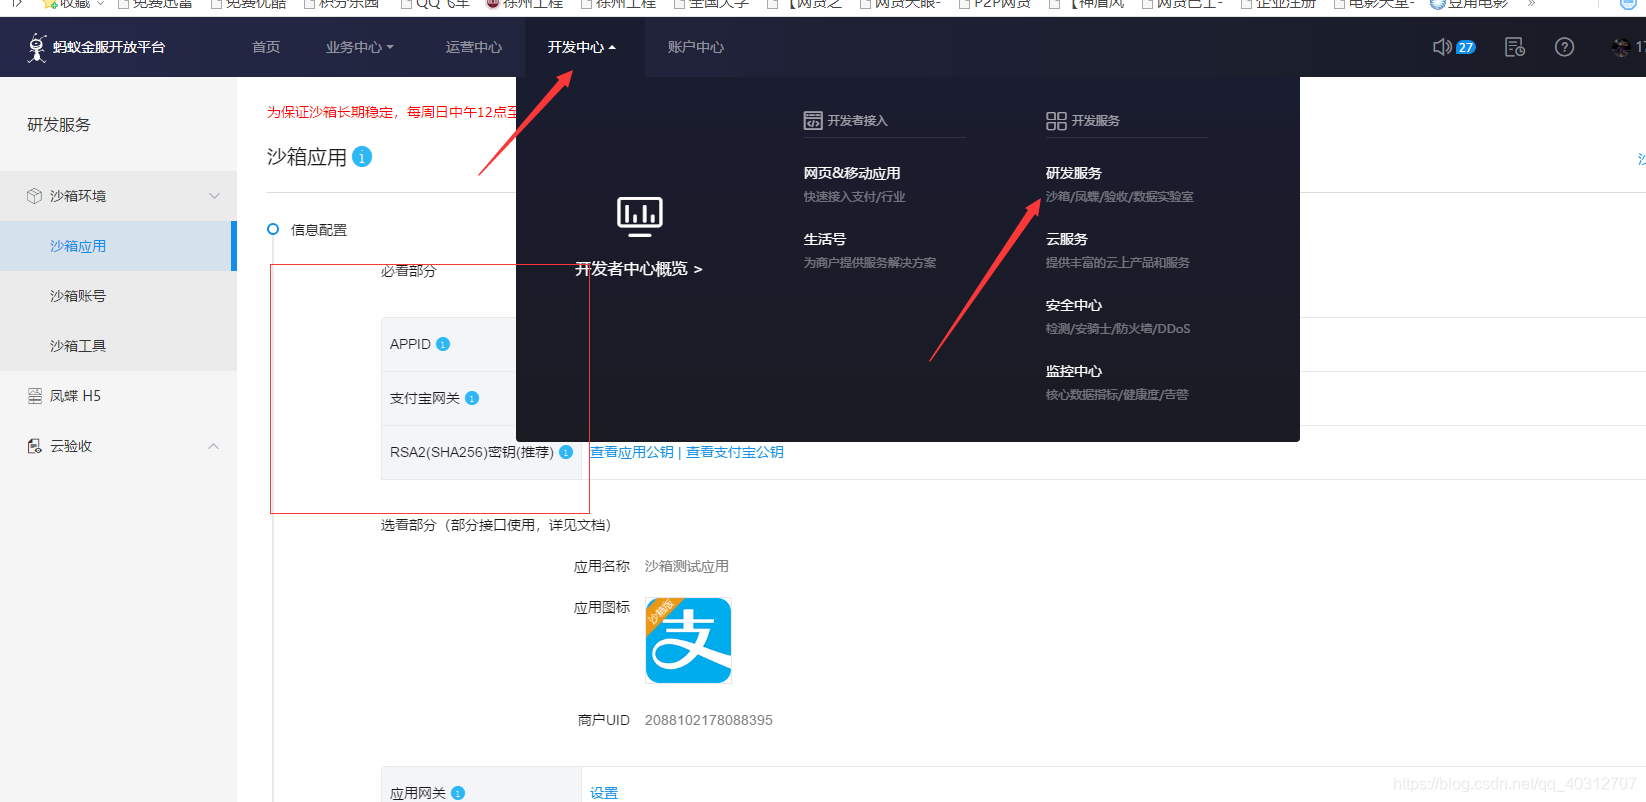Click the notification count badge 27
The image size is (1646, 802).
pyautogui.click(x=1466, y=47)
